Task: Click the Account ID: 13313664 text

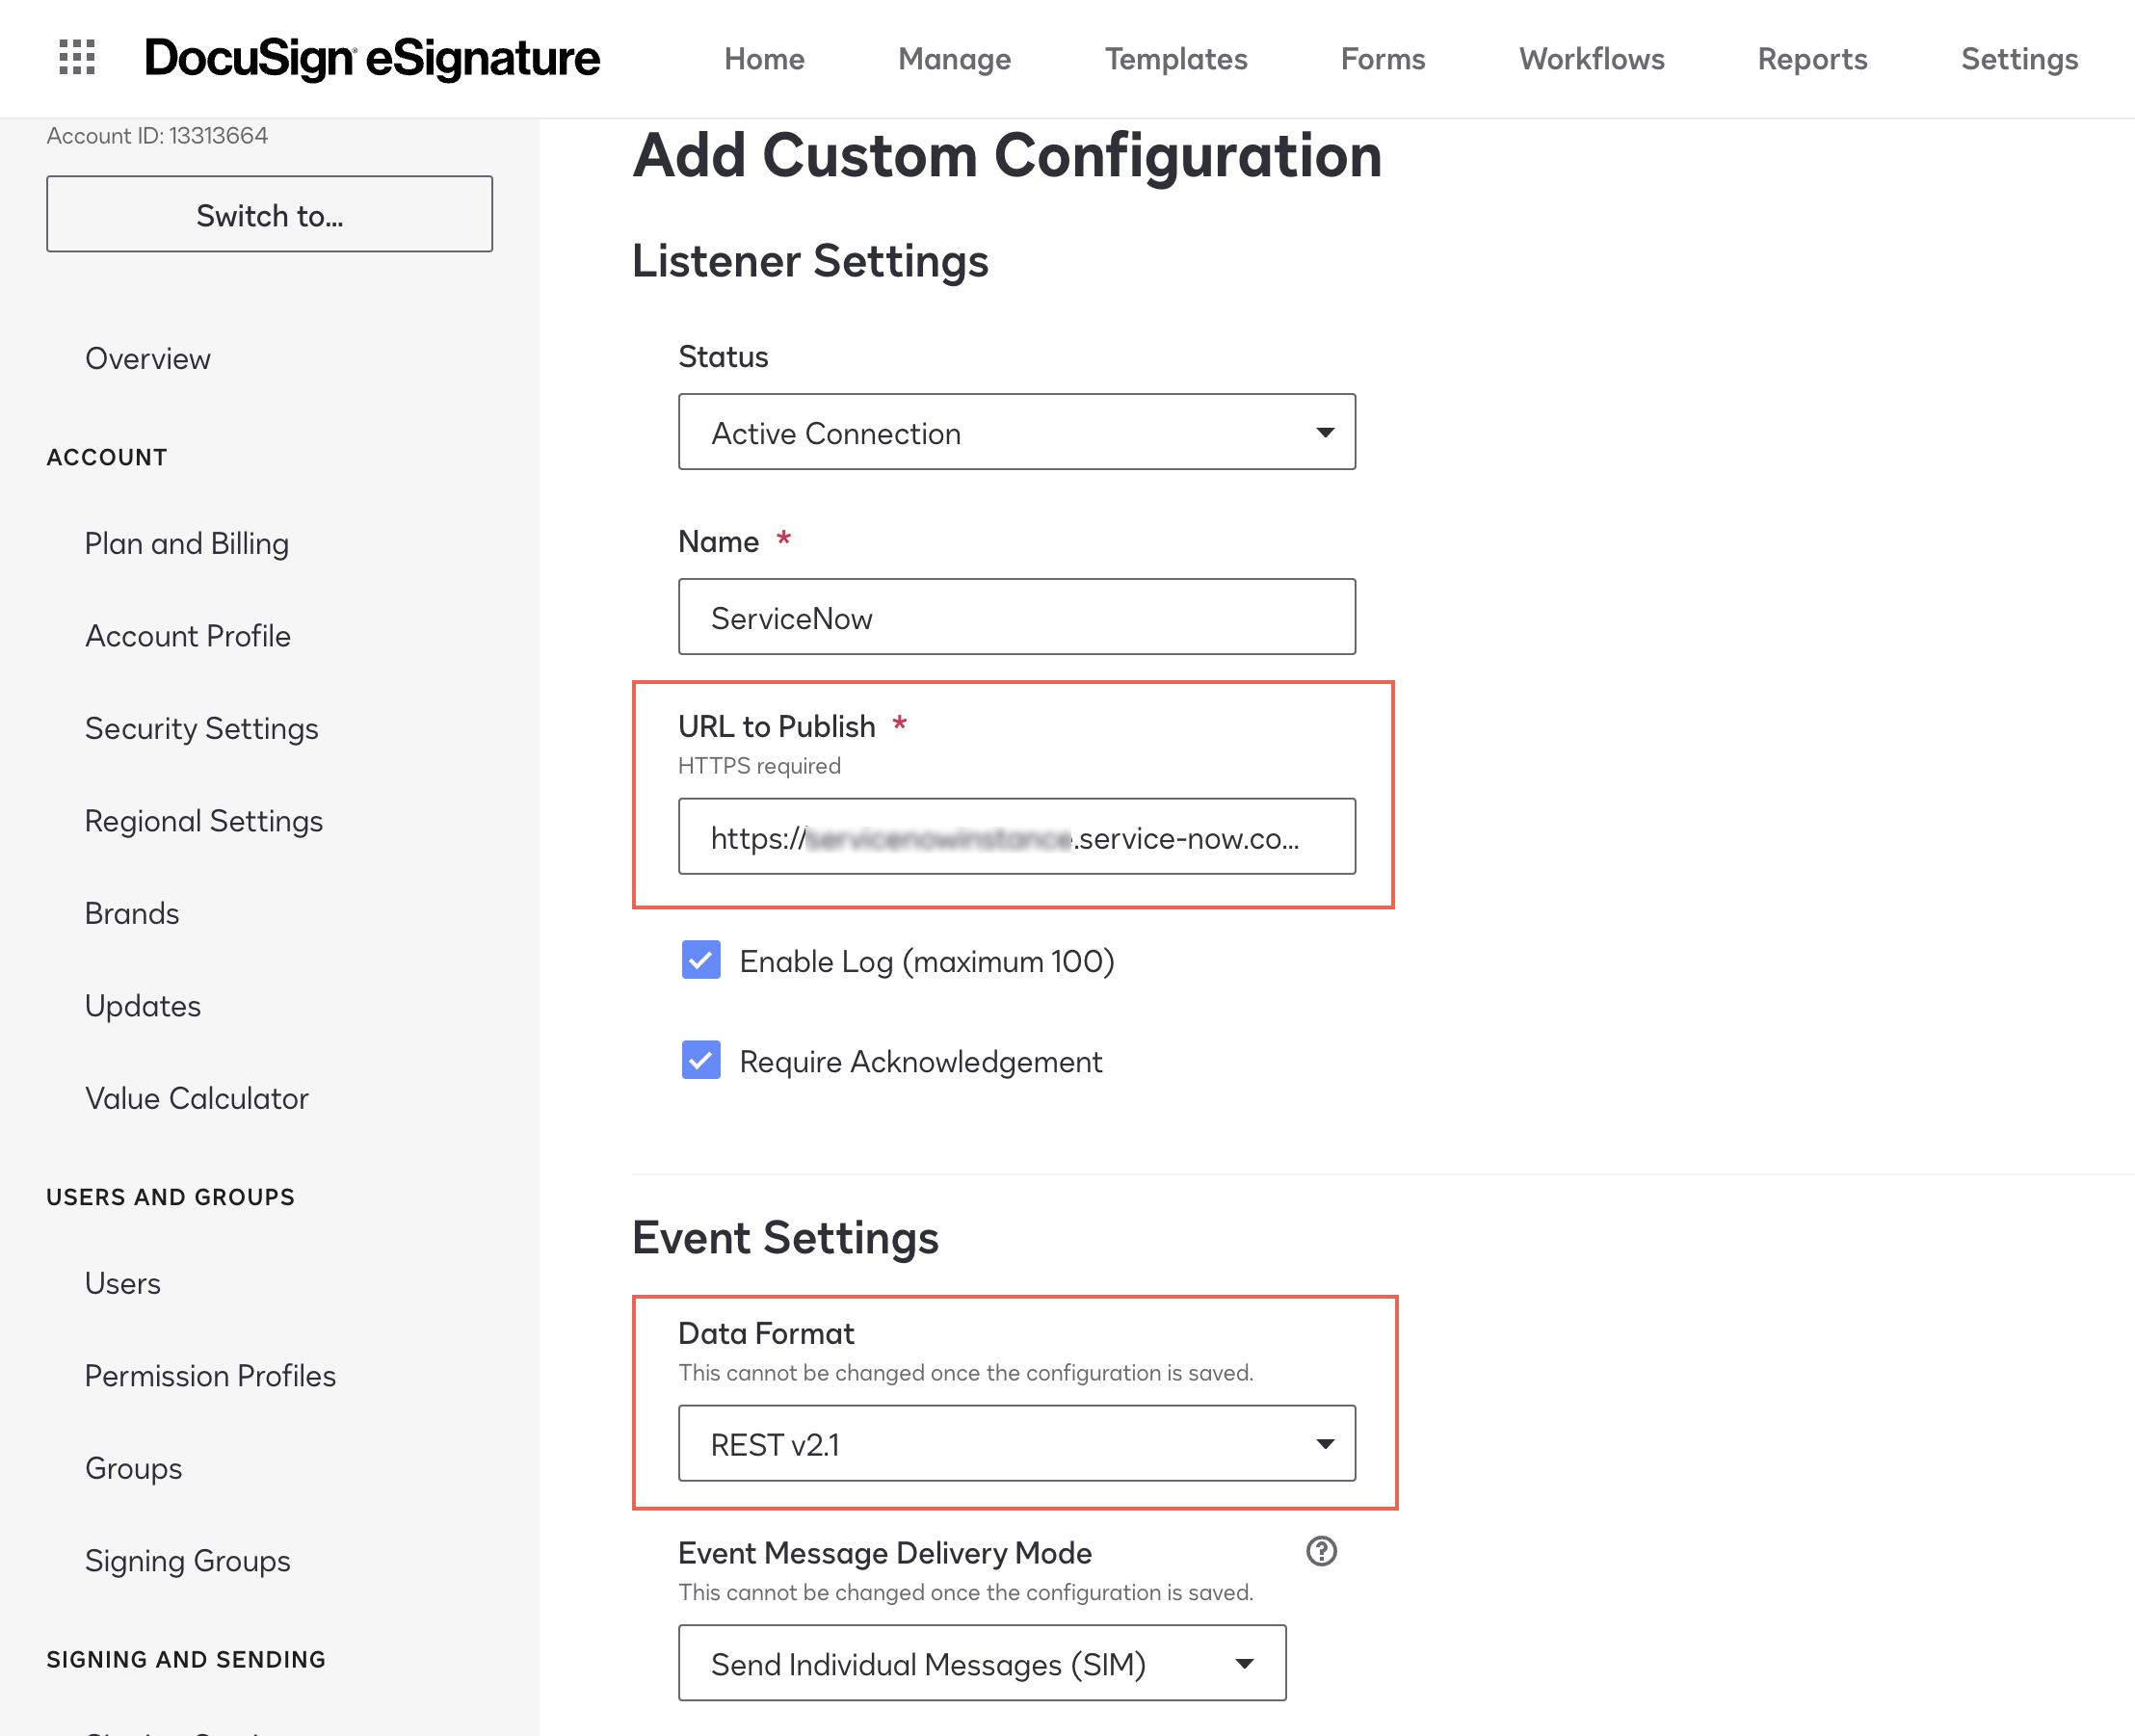Action: (157, 135)
